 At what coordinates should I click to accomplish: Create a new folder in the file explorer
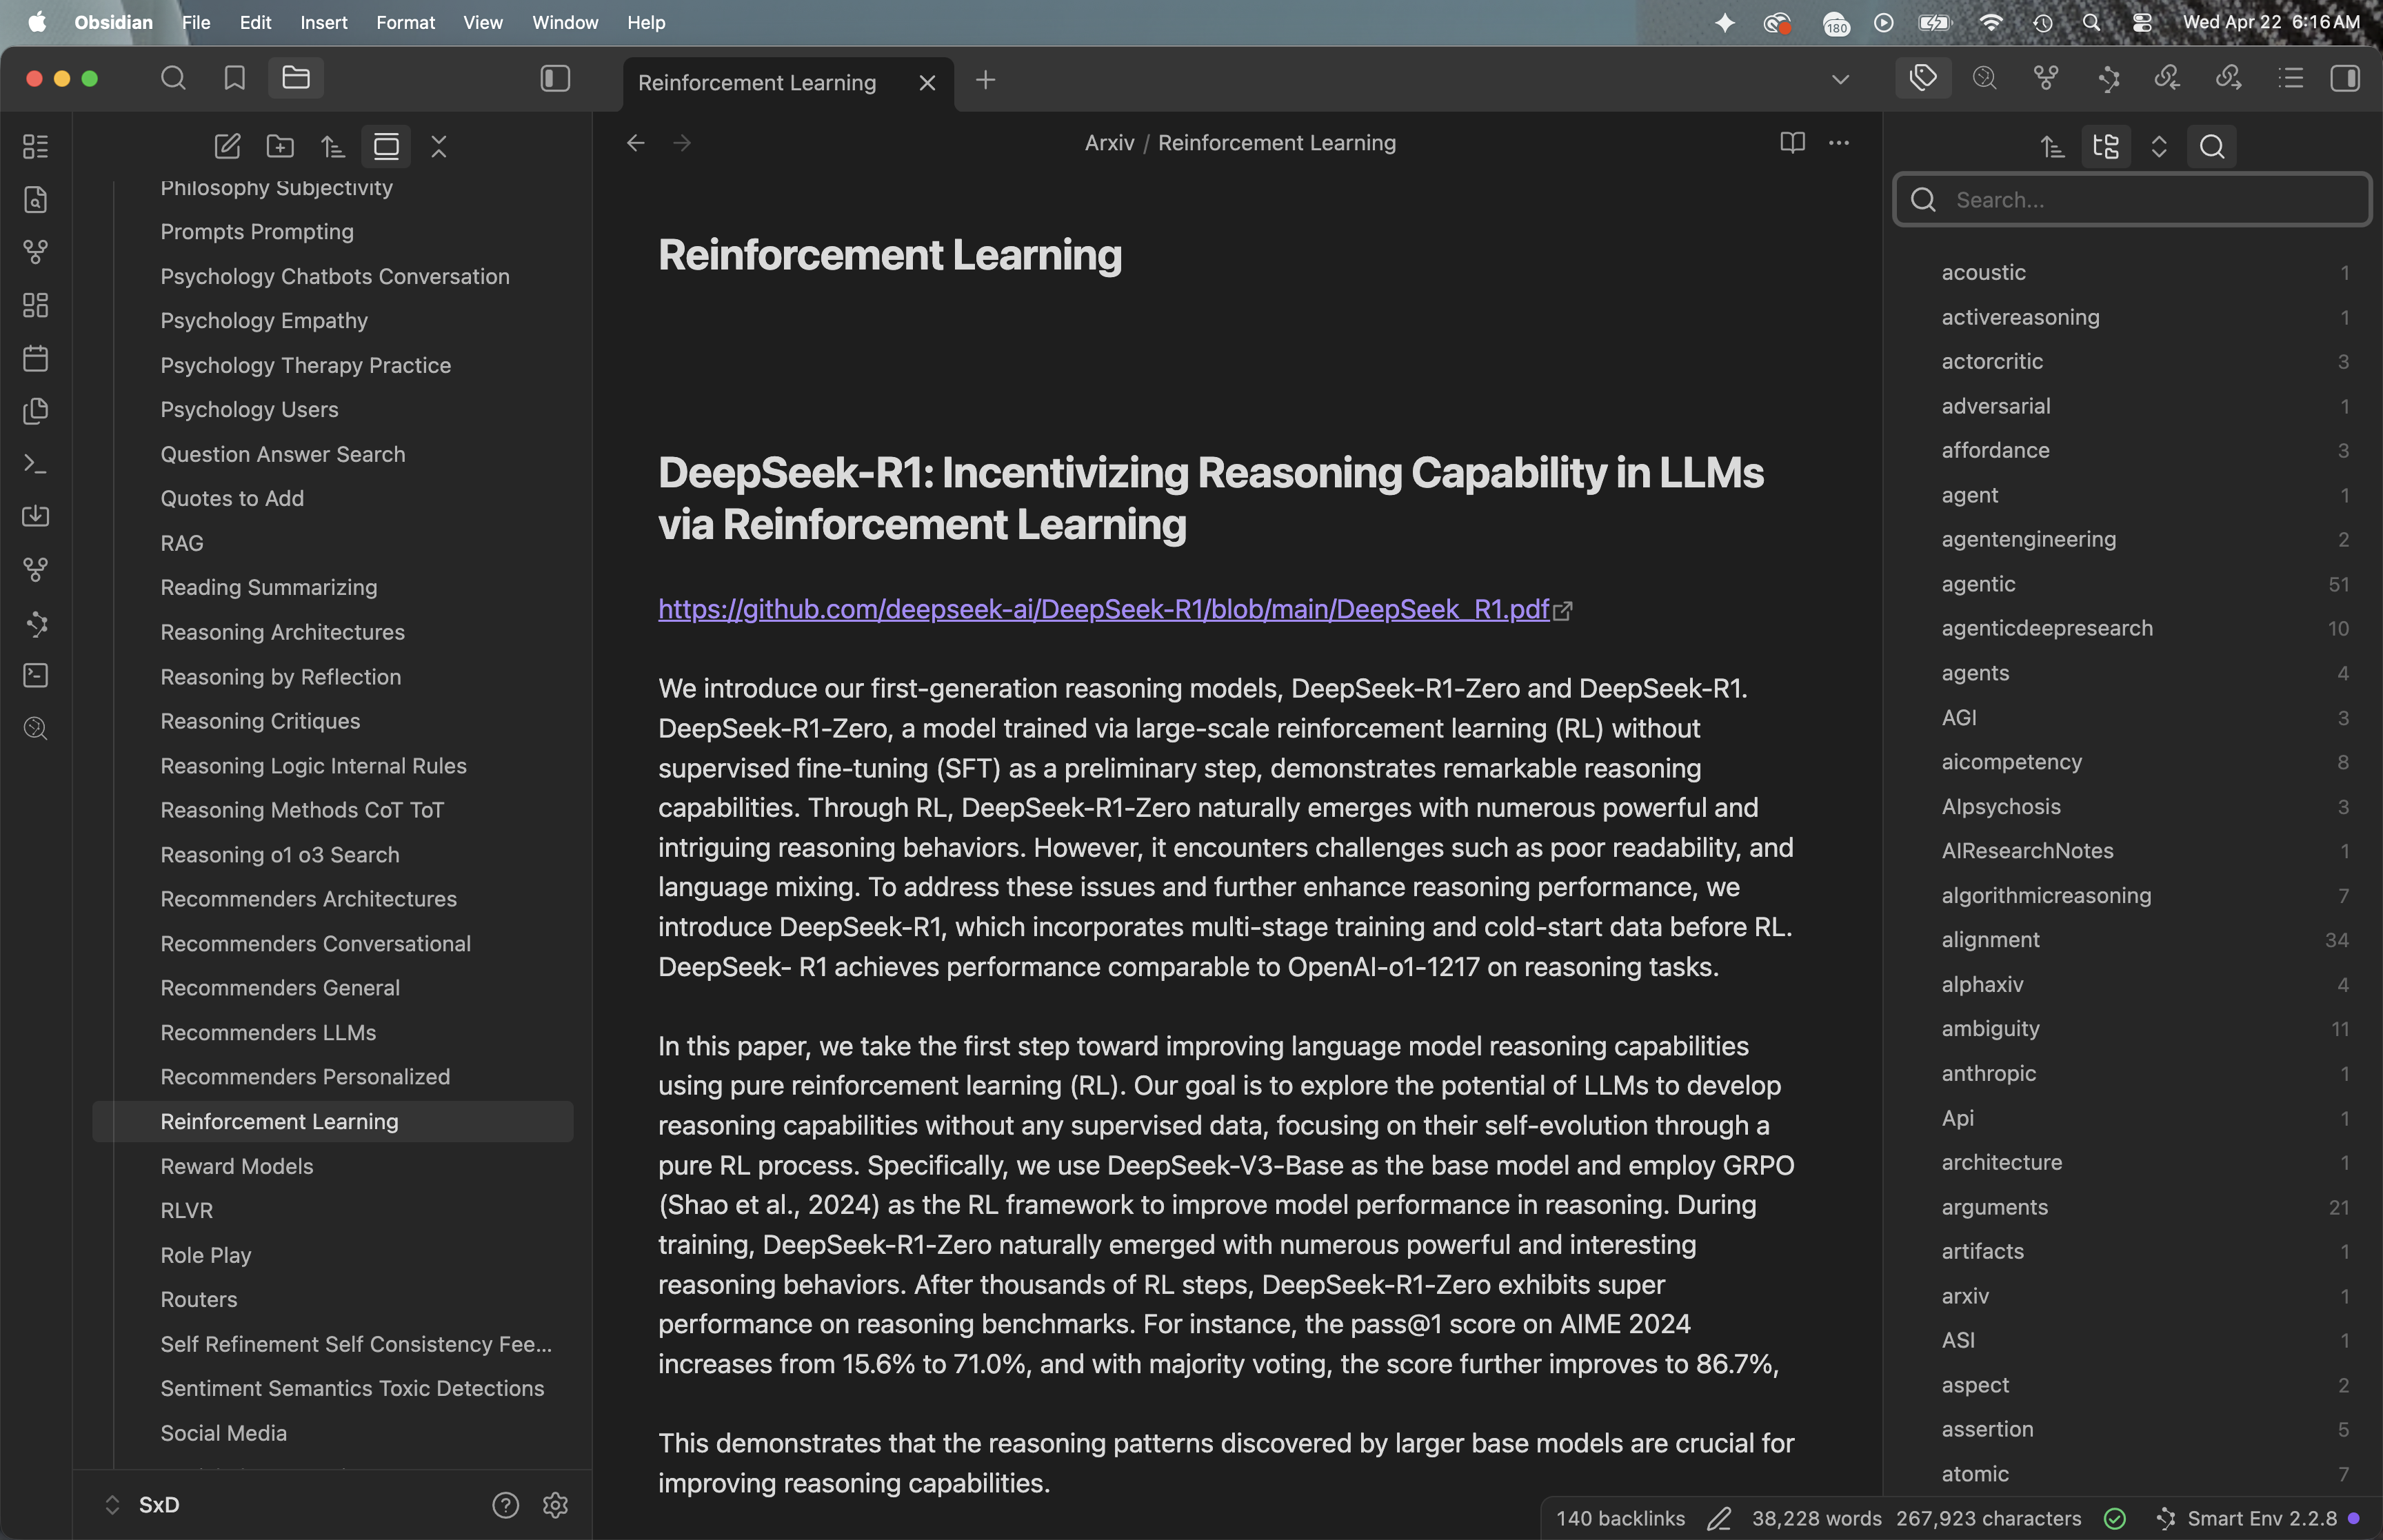click(280, 147)
